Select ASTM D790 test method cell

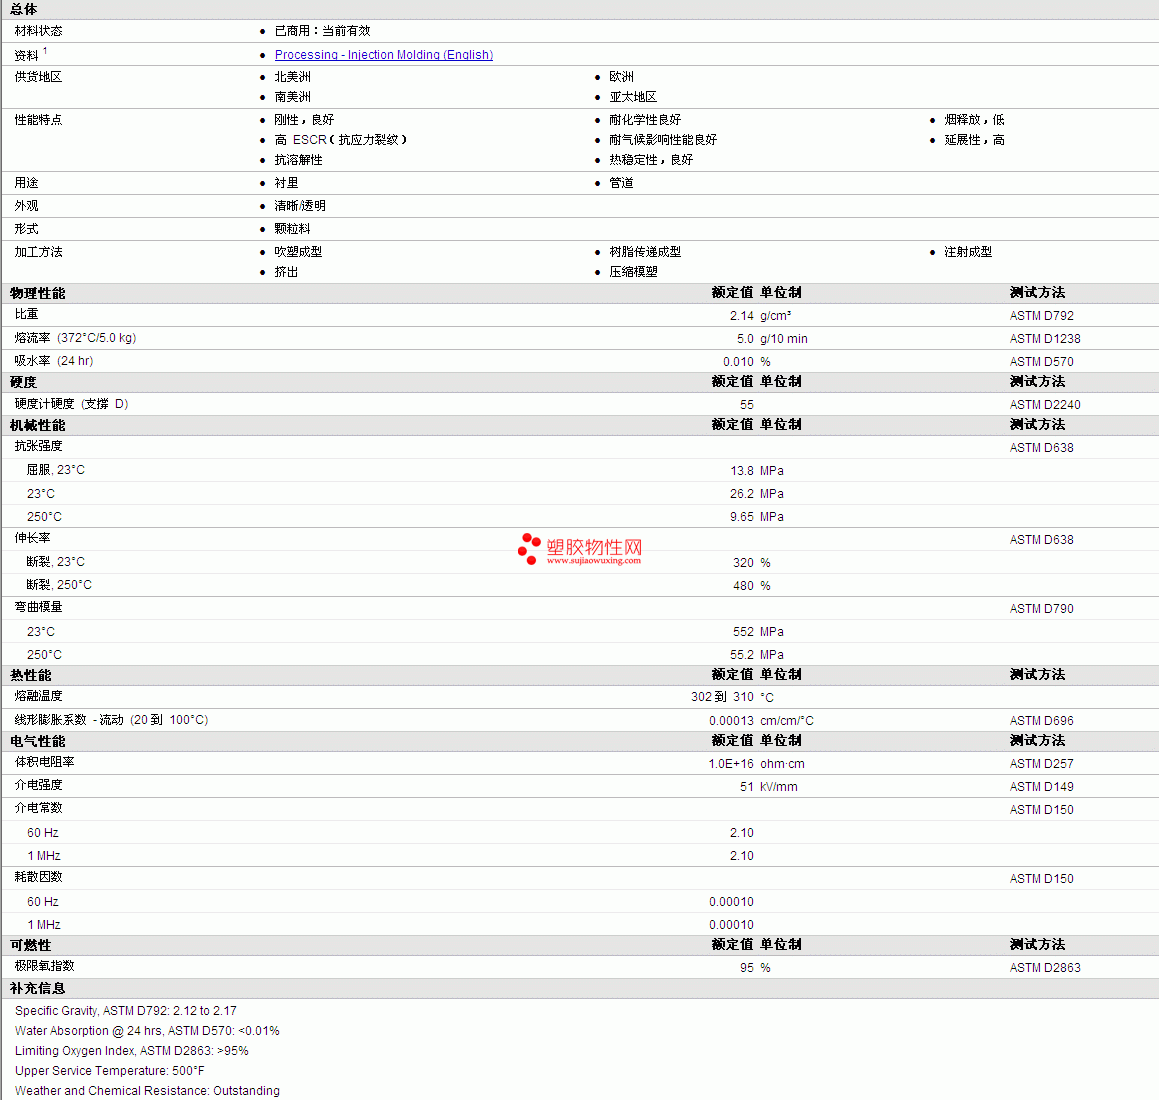pyautogui.click(x=1041, y=608)
